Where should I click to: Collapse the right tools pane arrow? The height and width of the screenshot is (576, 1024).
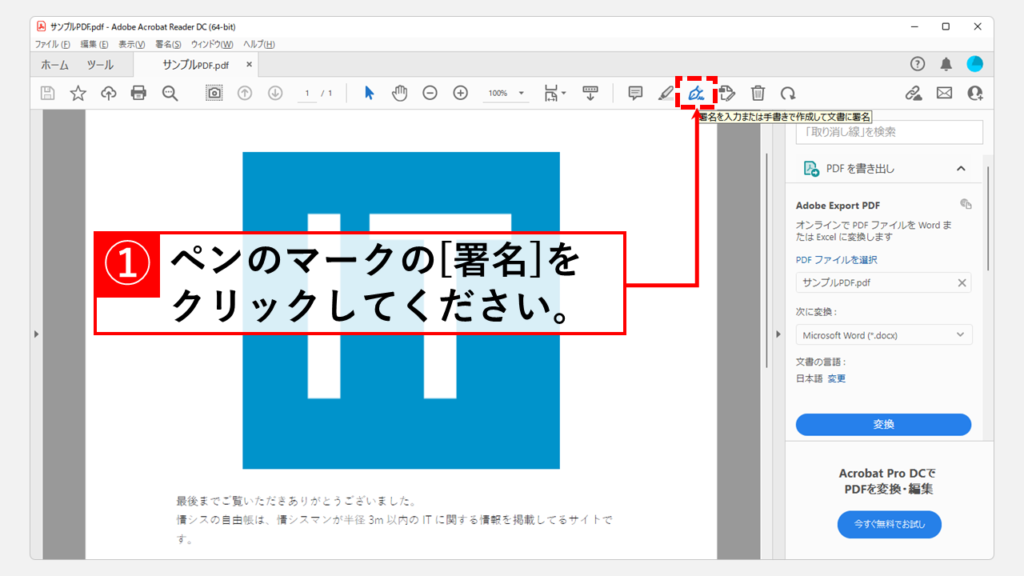tap(779, 334)
